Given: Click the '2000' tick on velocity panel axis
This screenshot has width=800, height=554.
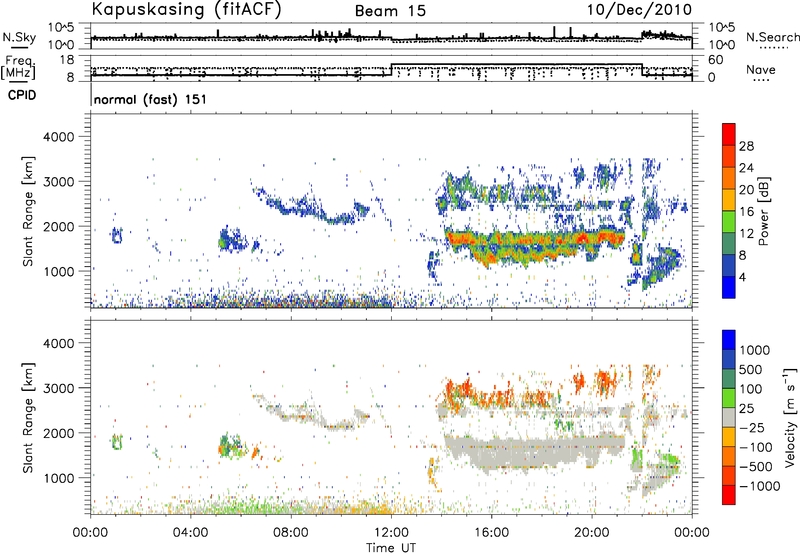Looking at the screenshot, I should click(x=58, y=433).
